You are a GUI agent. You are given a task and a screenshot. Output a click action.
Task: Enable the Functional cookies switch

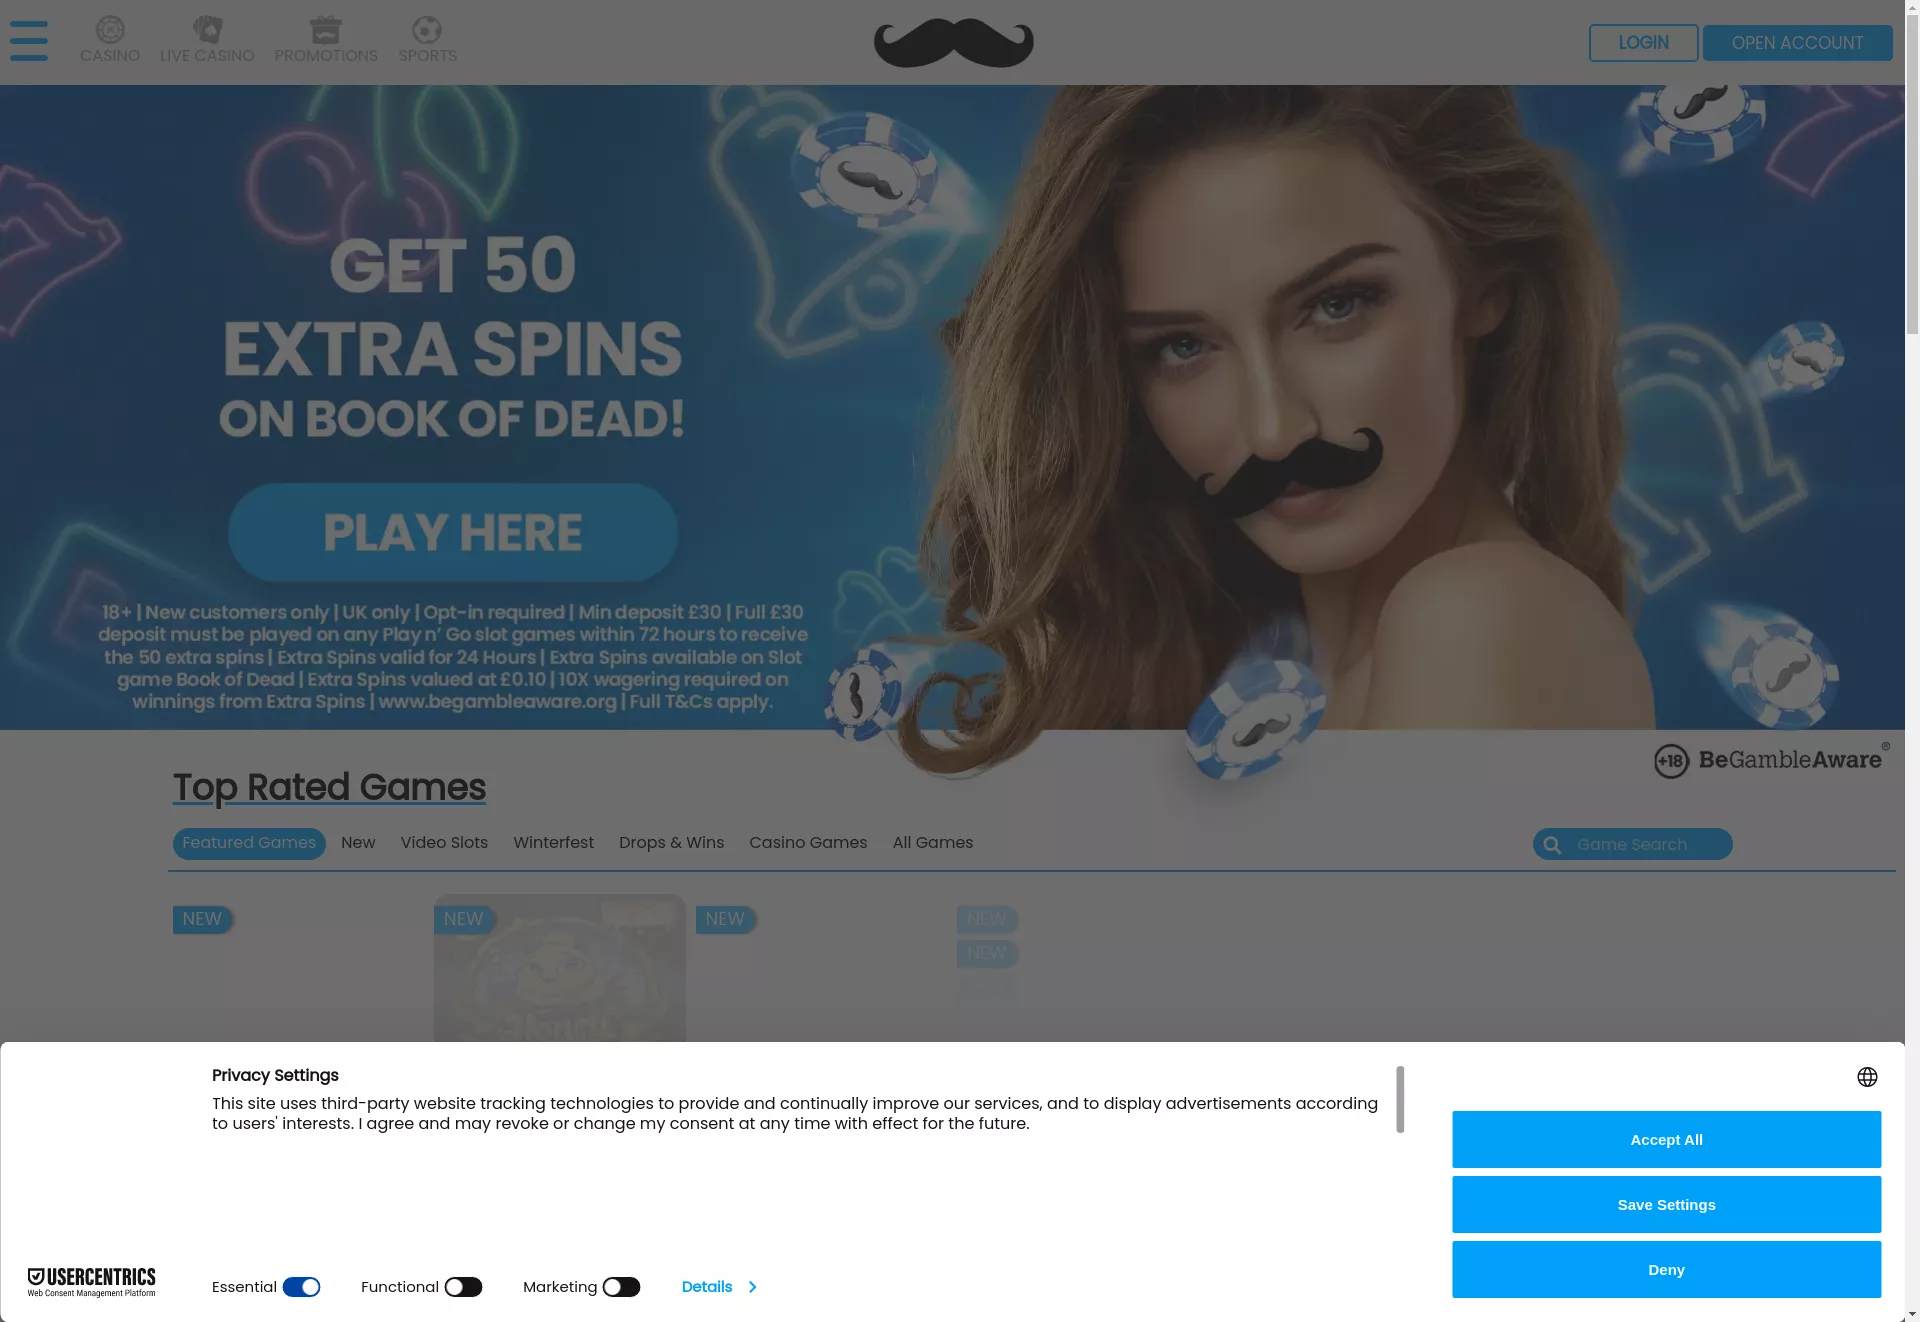463,1287
